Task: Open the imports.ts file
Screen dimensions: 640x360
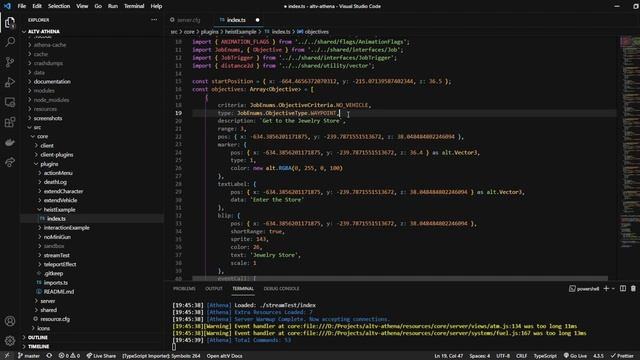Action: point(56,282)
